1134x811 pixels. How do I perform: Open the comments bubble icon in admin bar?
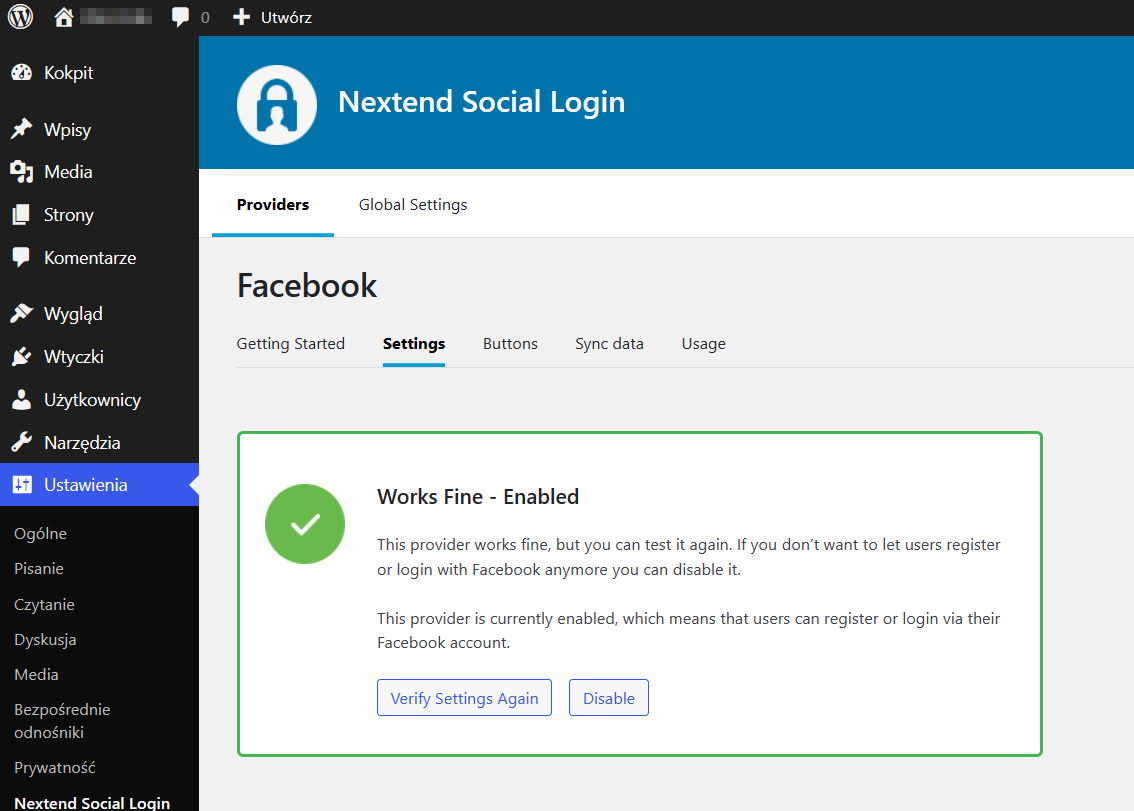[180, 17]
